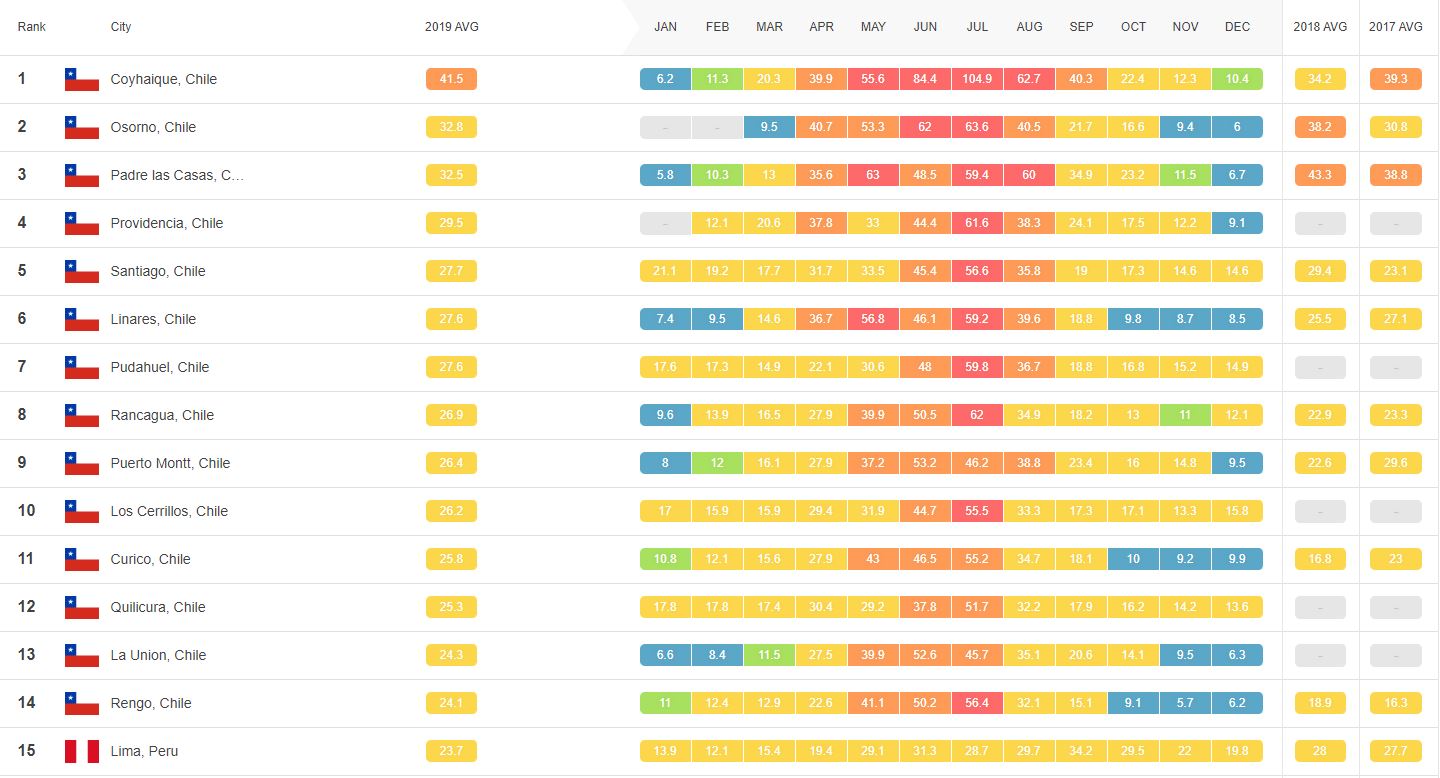Image resolution: width=1440 pixels, height=778 pixels.
Task: Click the 2018 AVG column header
Action: click(x=1320, y=27)
